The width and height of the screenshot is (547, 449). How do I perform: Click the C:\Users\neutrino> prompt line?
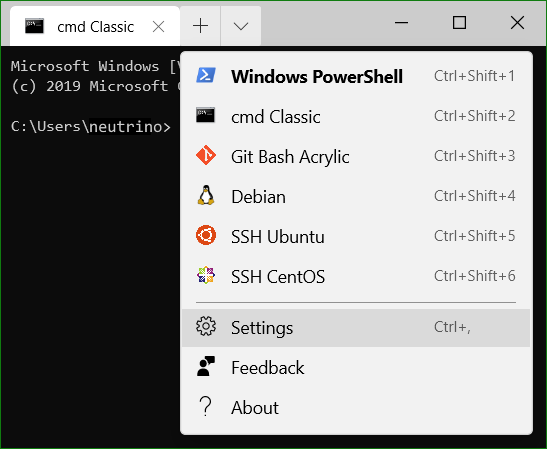(x=91, y=126)
